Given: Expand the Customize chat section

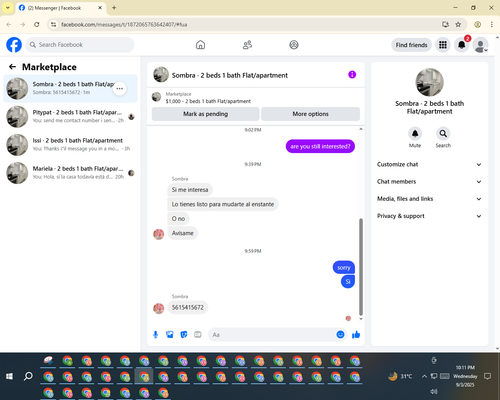Looking at the screenshot, I should [429, 164].
